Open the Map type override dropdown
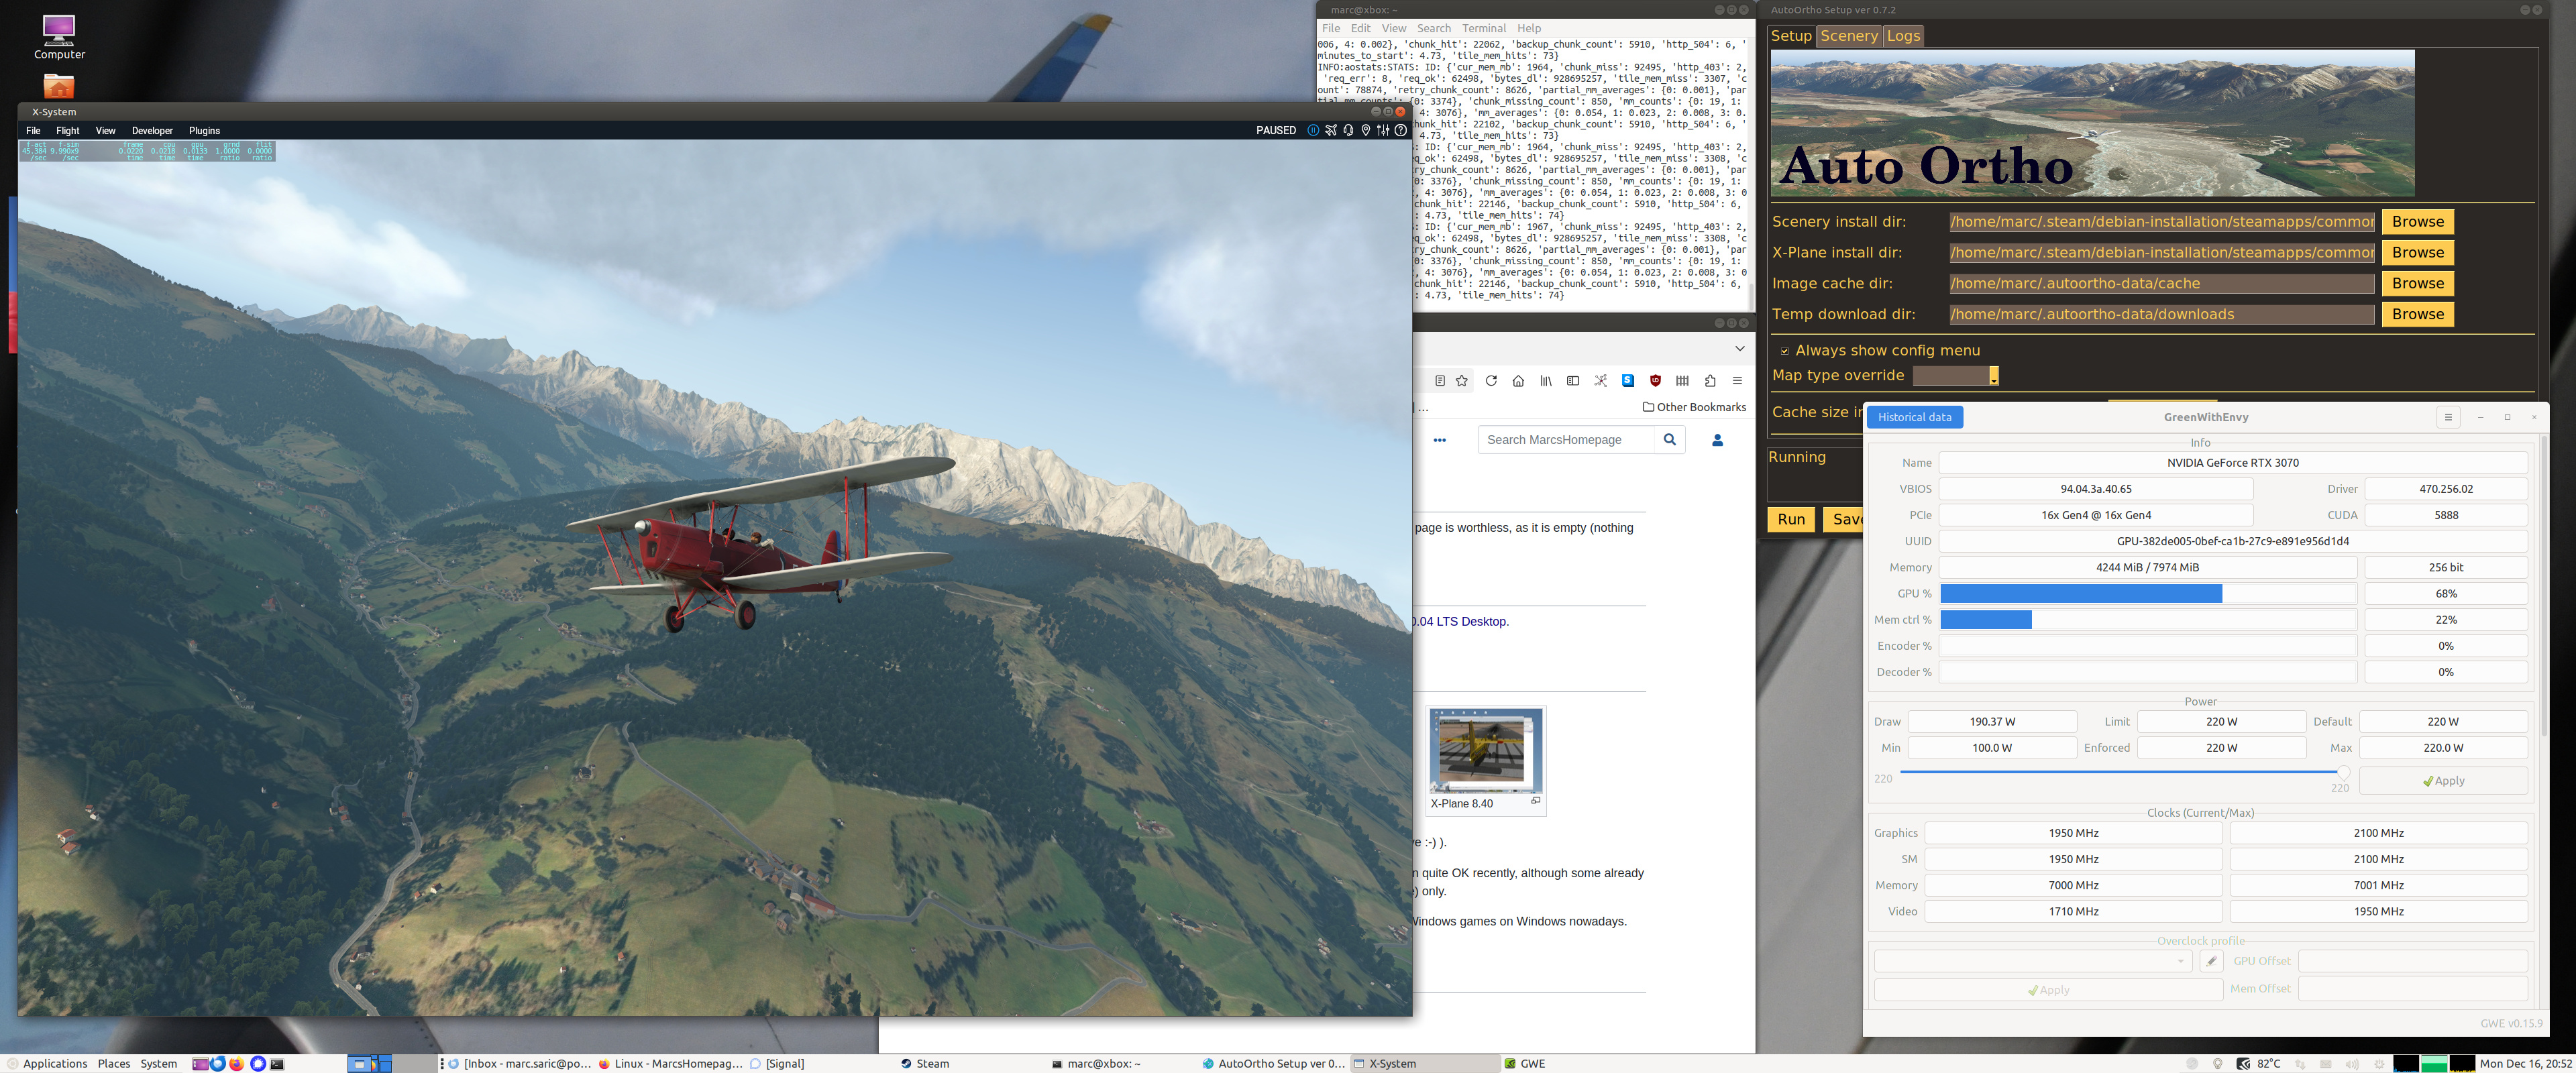 (x=1956, y=376)
